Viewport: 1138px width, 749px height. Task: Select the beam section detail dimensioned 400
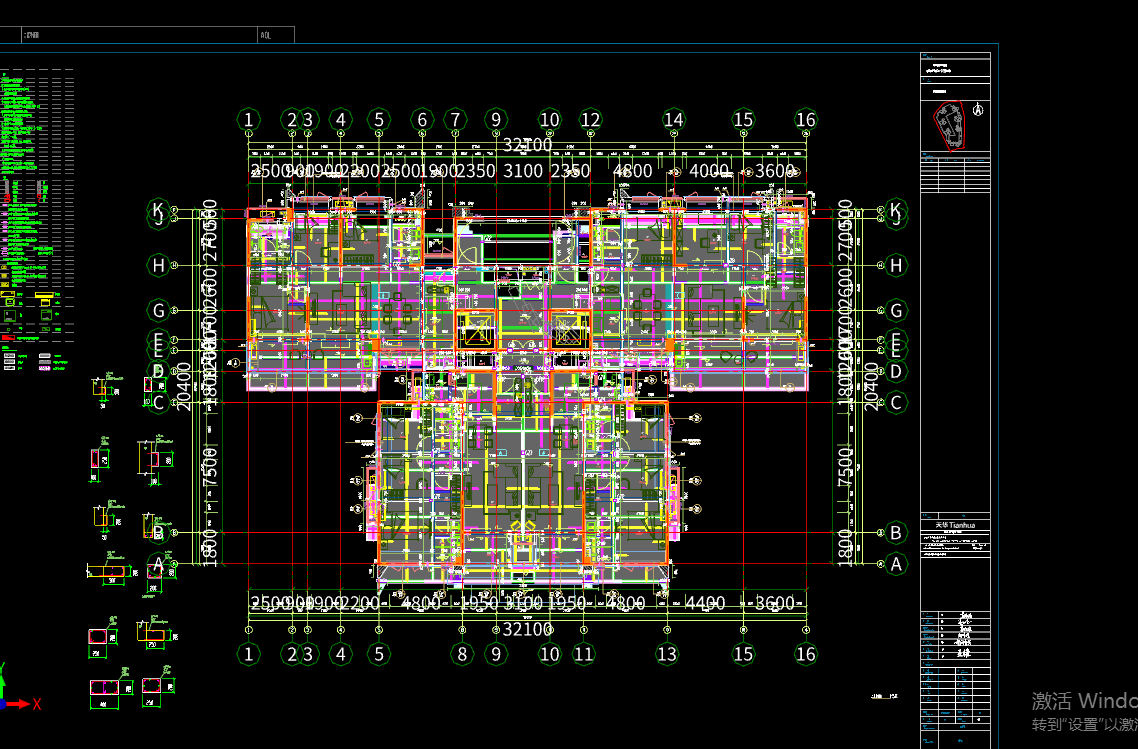(111, 689)
